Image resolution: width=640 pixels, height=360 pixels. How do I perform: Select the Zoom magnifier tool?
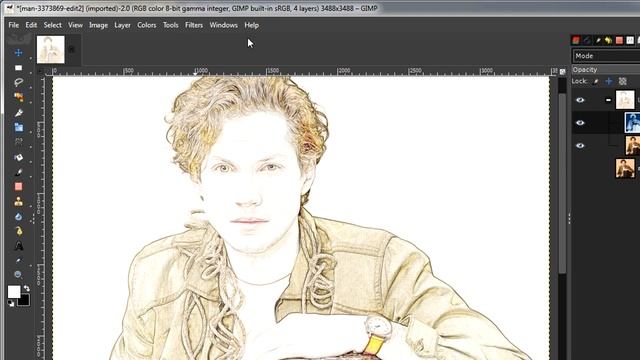coord(18,275)
